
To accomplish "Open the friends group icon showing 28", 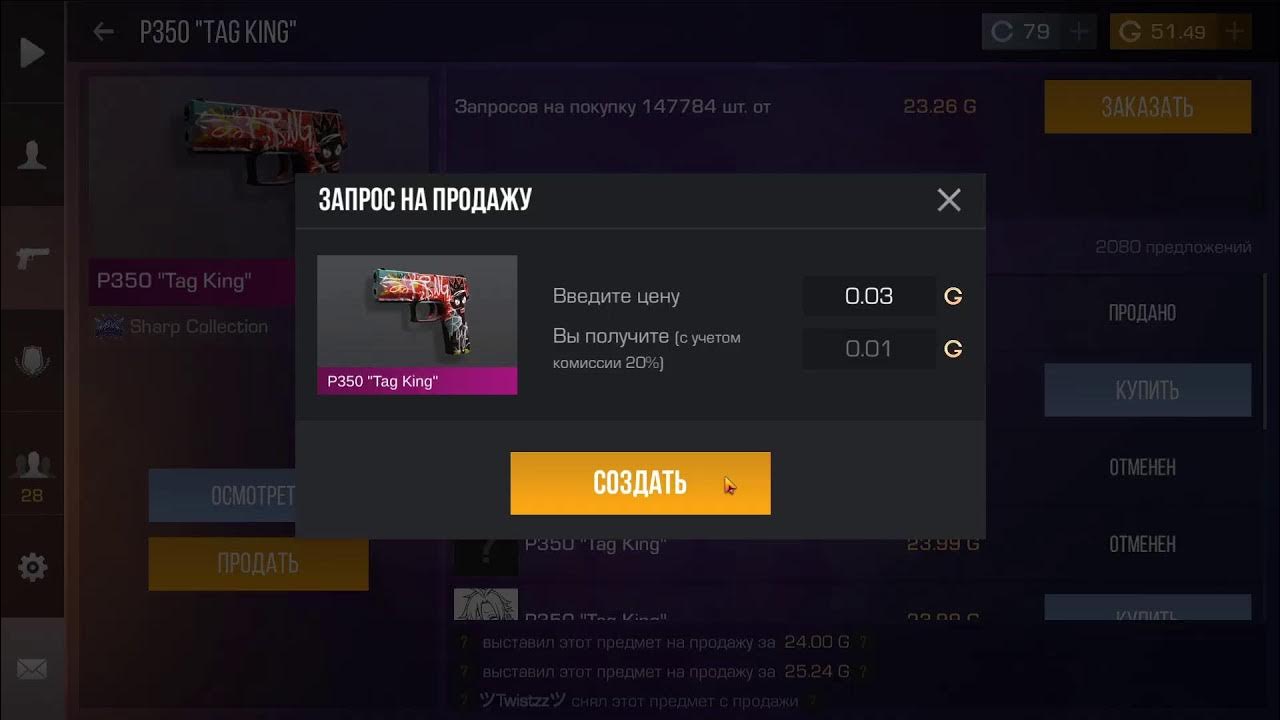I will (x=32, y=477).
